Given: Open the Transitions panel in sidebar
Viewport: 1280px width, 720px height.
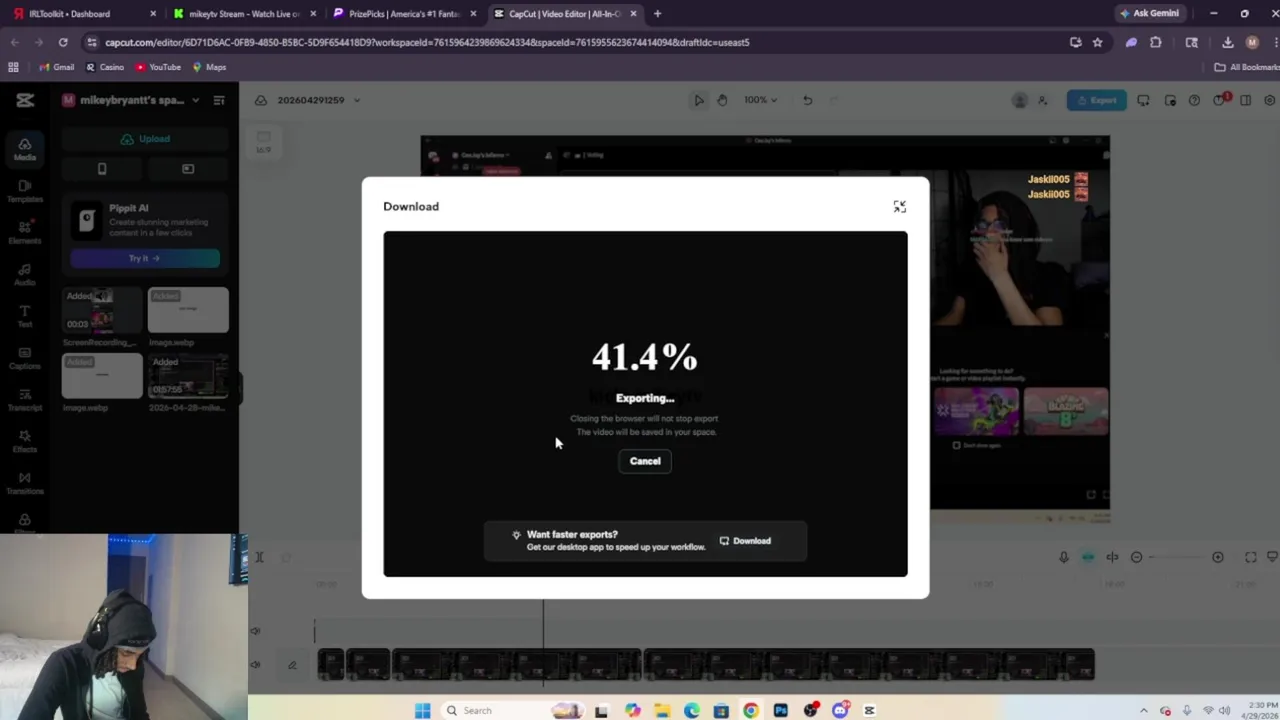Looking at the screenshot, I should point(25,483).
